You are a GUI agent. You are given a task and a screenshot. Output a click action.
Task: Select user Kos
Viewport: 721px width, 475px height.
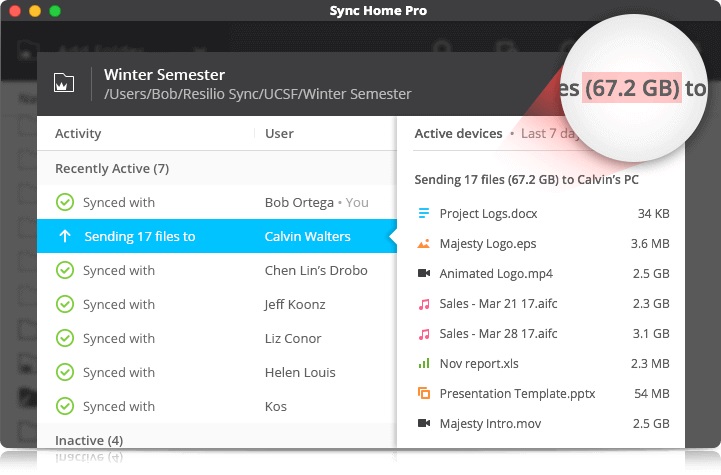[276, 406]
